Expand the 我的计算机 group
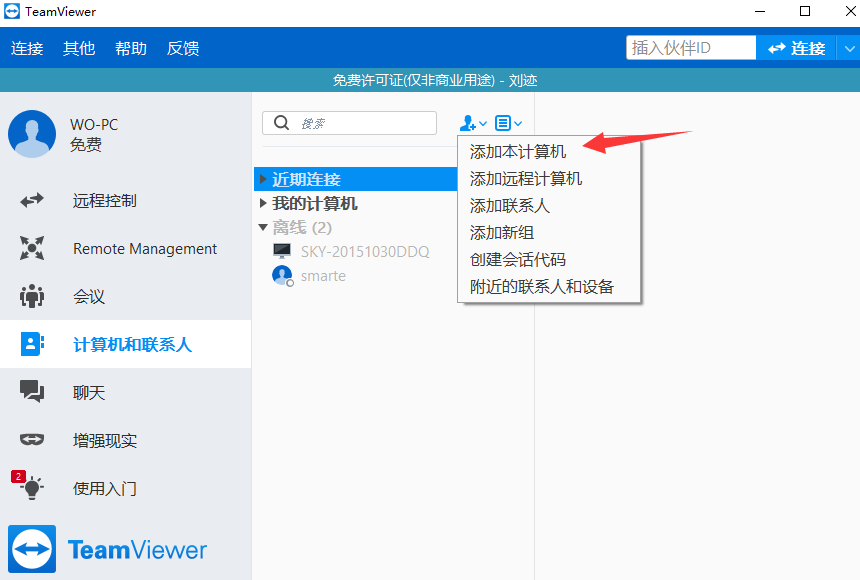Viewport: 860px width, 580px height. [x=262, y=204]
